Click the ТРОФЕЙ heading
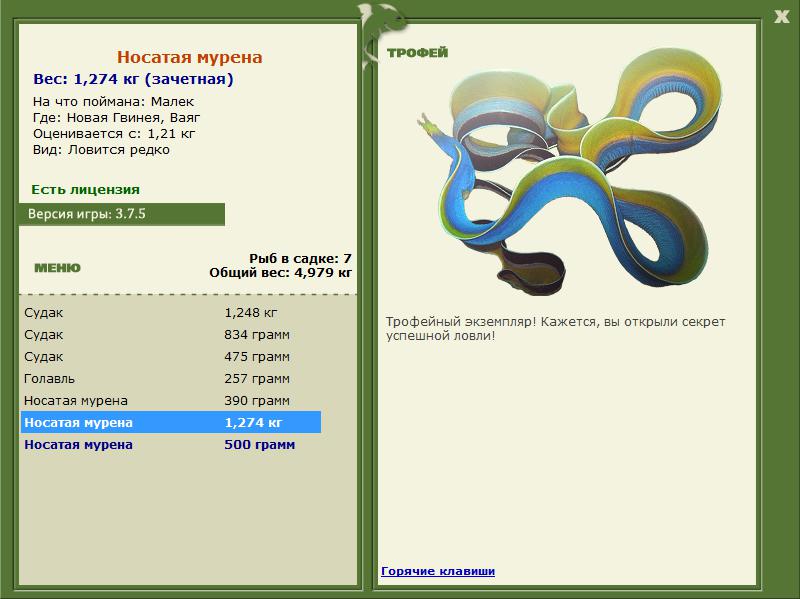800x599 pixels. (417, 53)
